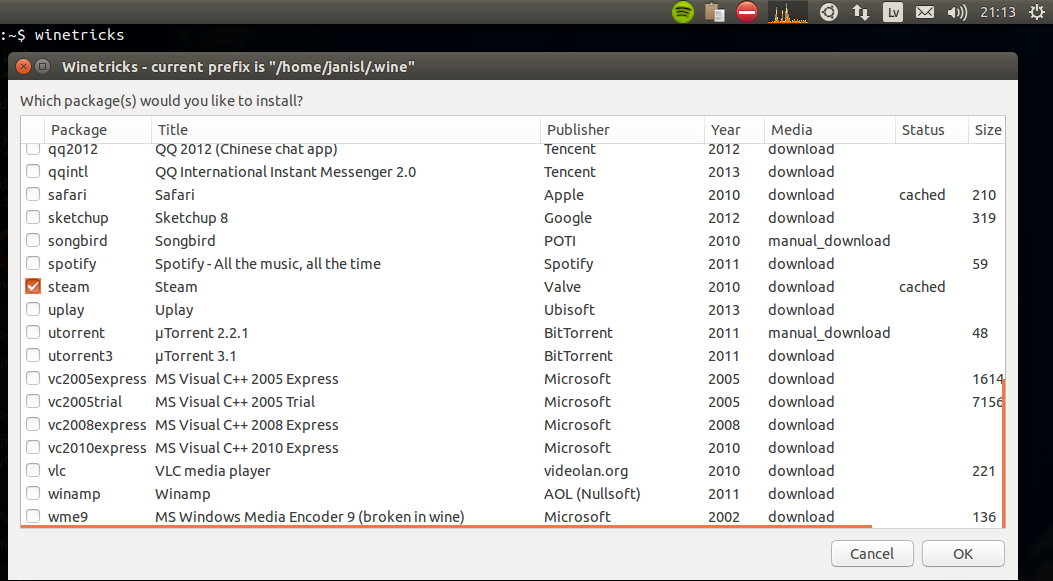Click the circular Ubuntu tray indicator
This screenshot has height=581, width=1053.
point(829,11)
